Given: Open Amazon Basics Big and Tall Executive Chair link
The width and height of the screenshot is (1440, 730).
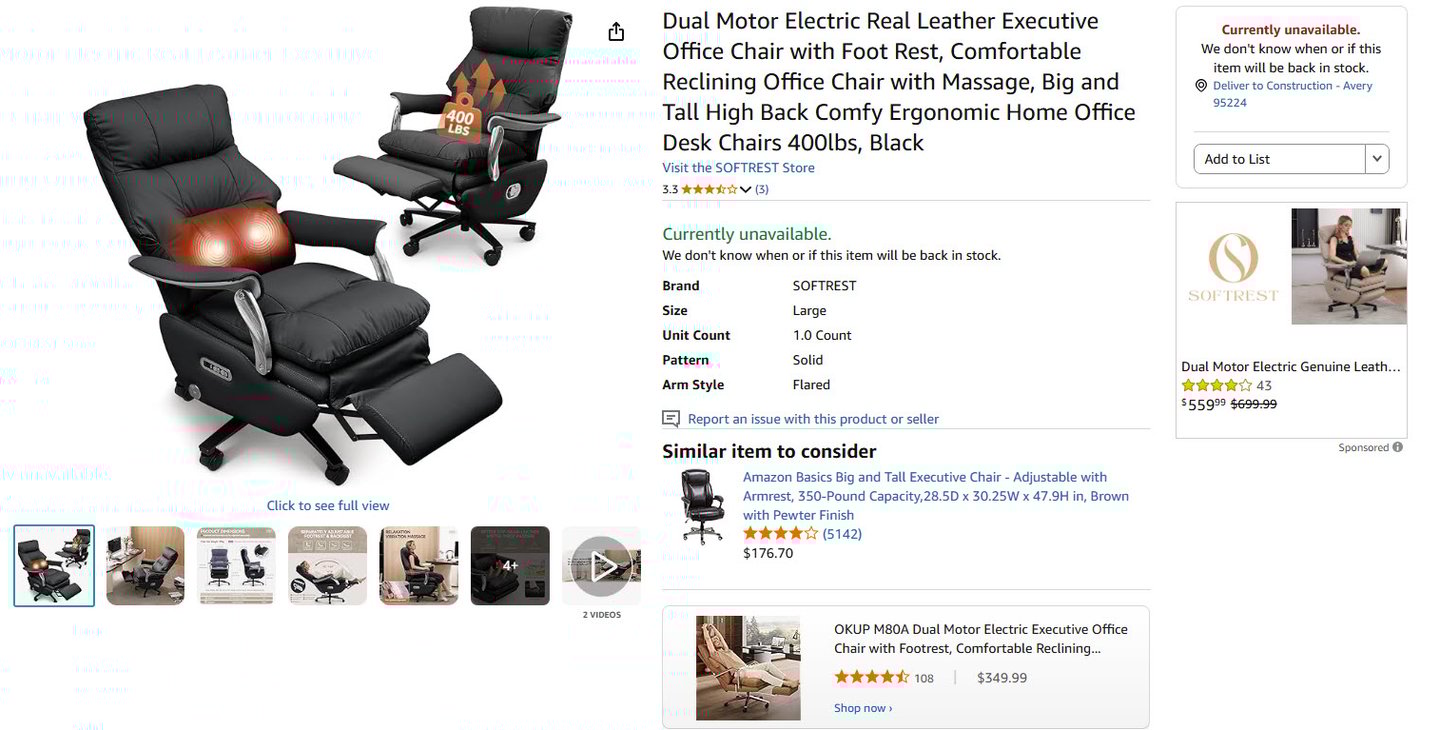Looking at the screenshot, I should pos(936,496).
